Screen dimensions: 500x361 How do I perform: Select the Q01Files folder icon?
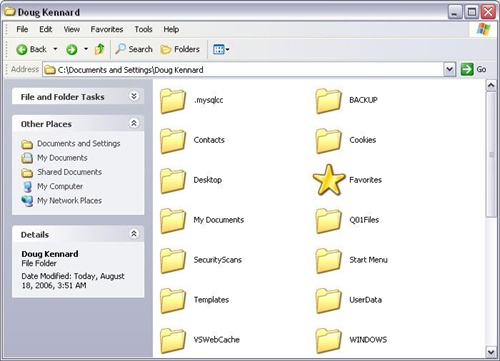[328, 221]
